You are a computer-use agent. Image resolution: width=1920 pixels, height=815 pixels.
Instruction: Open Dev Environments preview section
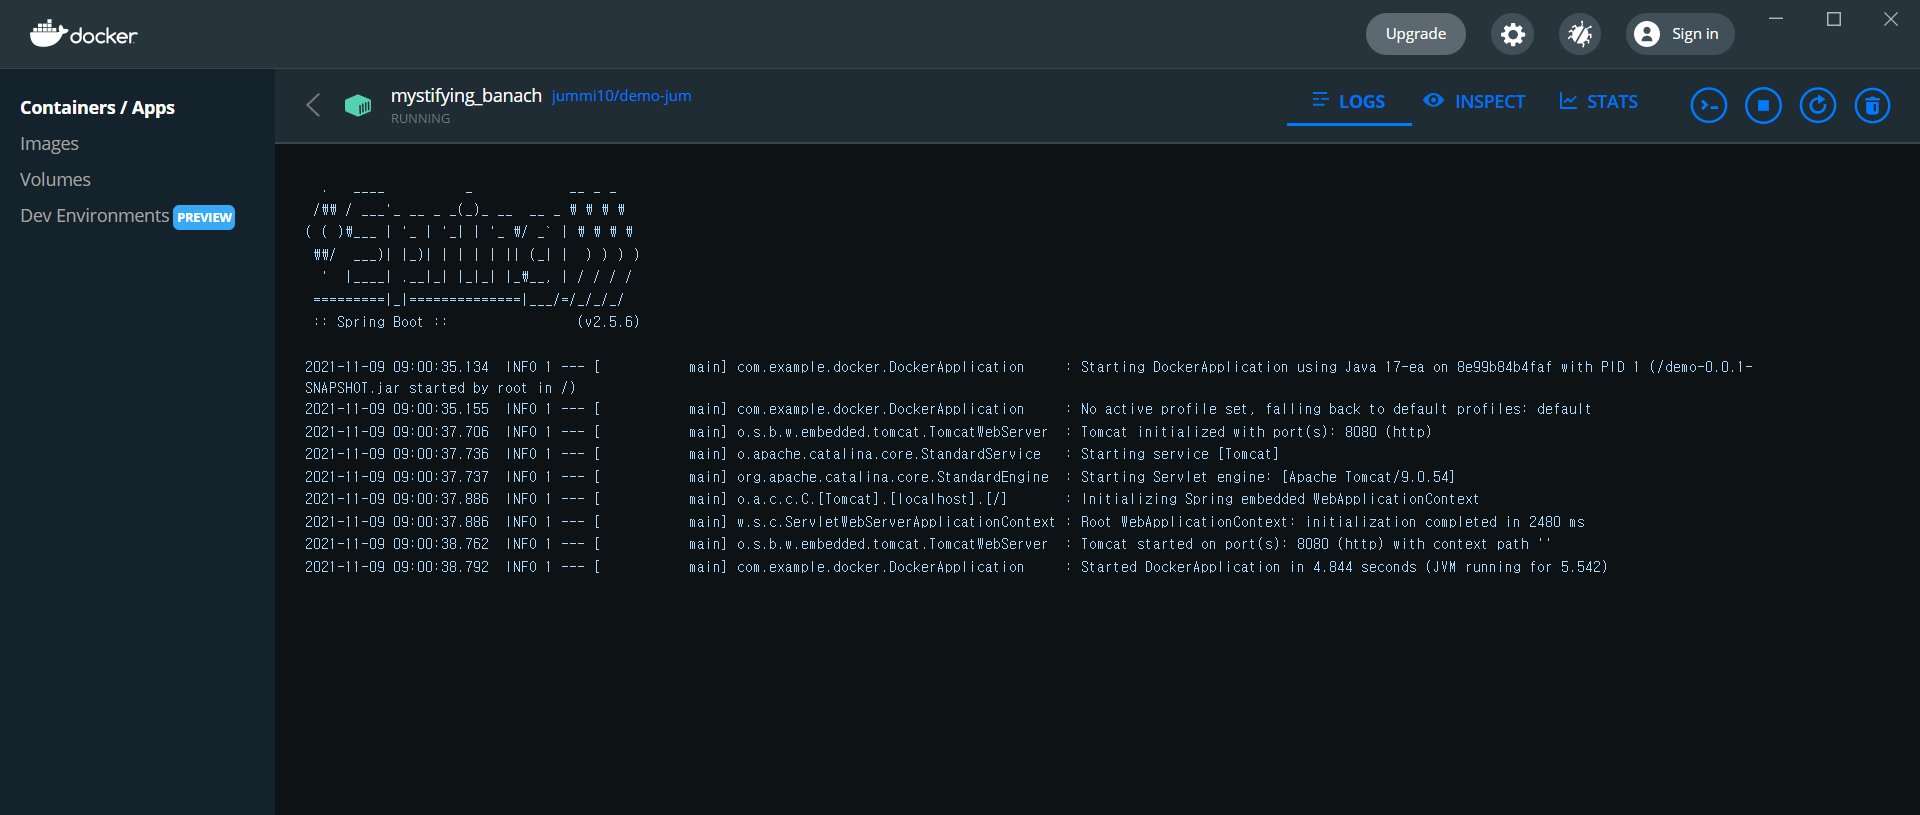(x=94, y=216)
